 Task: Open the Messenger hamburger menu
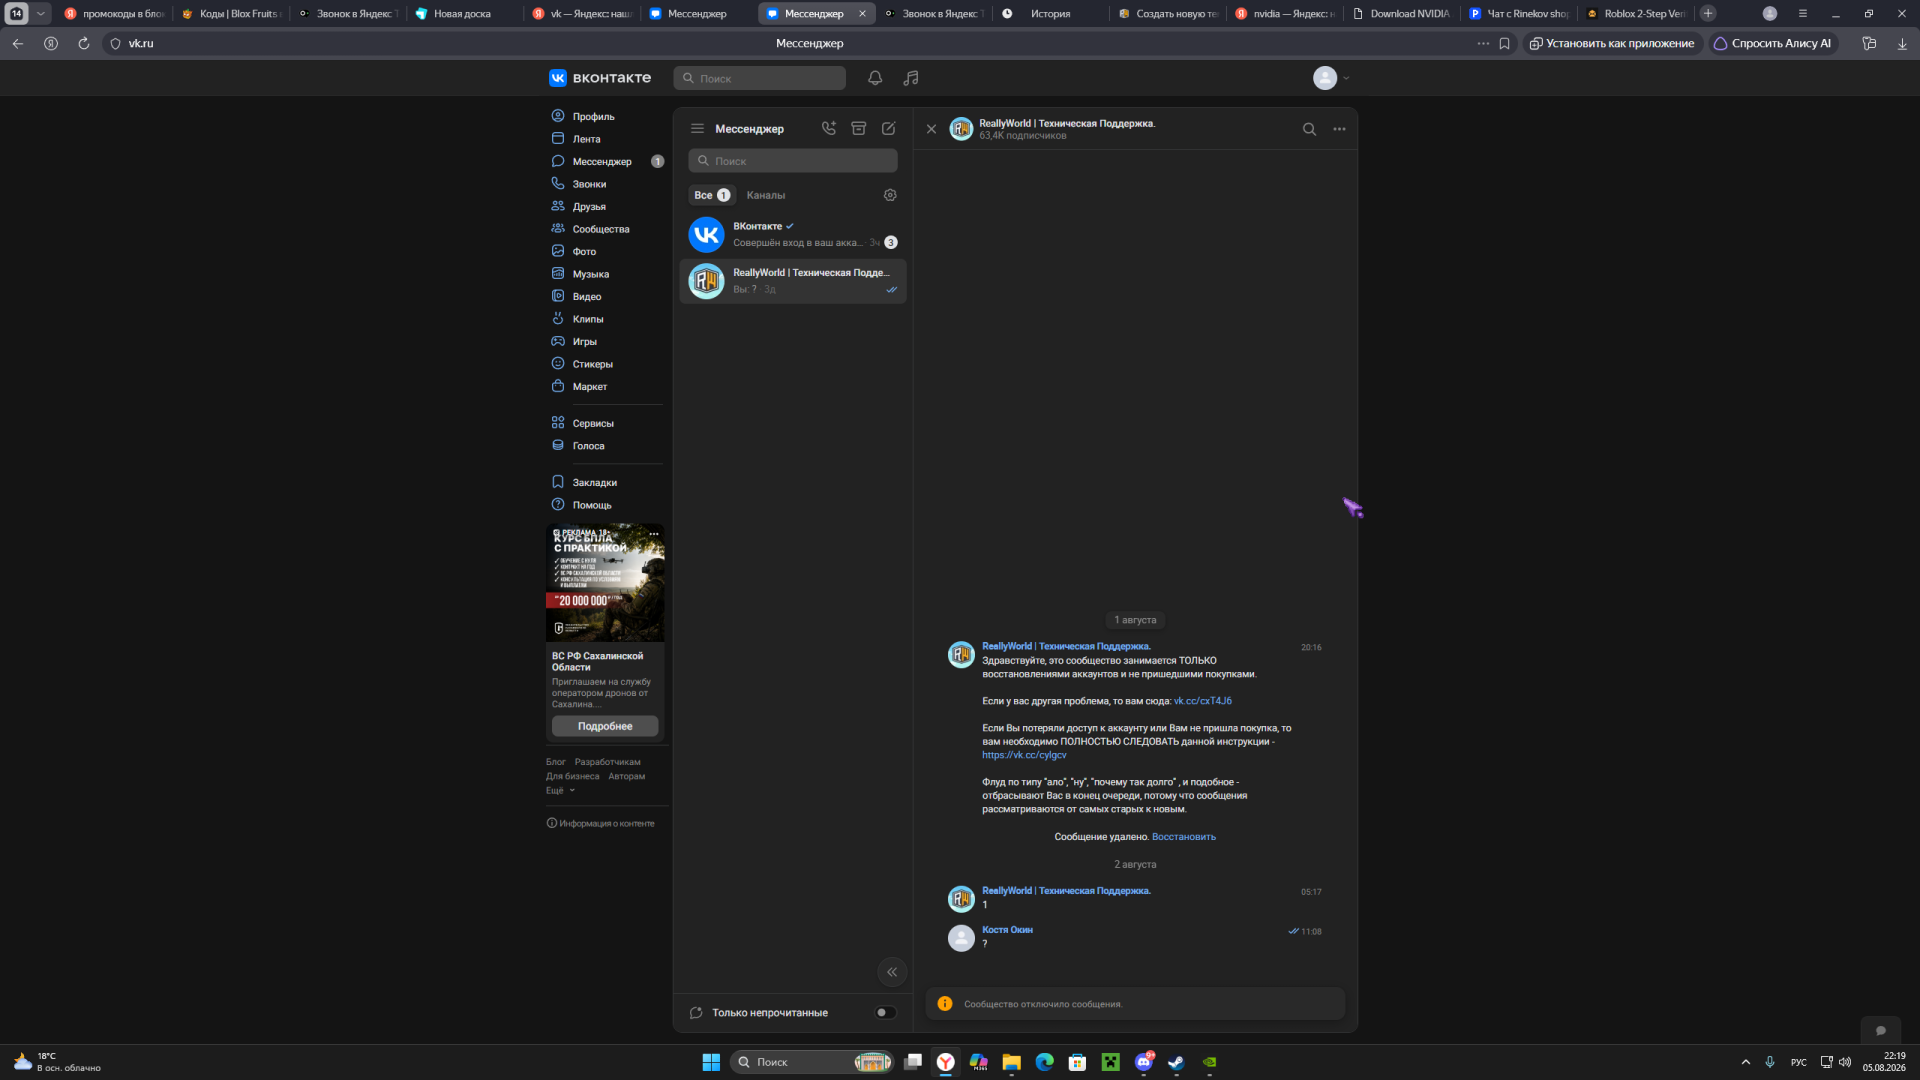697,129
